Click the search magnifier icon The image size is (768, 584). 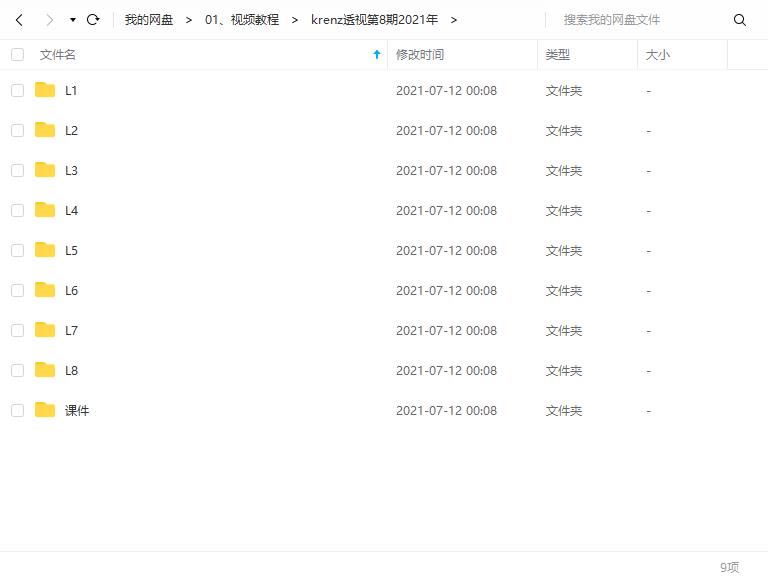[x=740, y=20]
